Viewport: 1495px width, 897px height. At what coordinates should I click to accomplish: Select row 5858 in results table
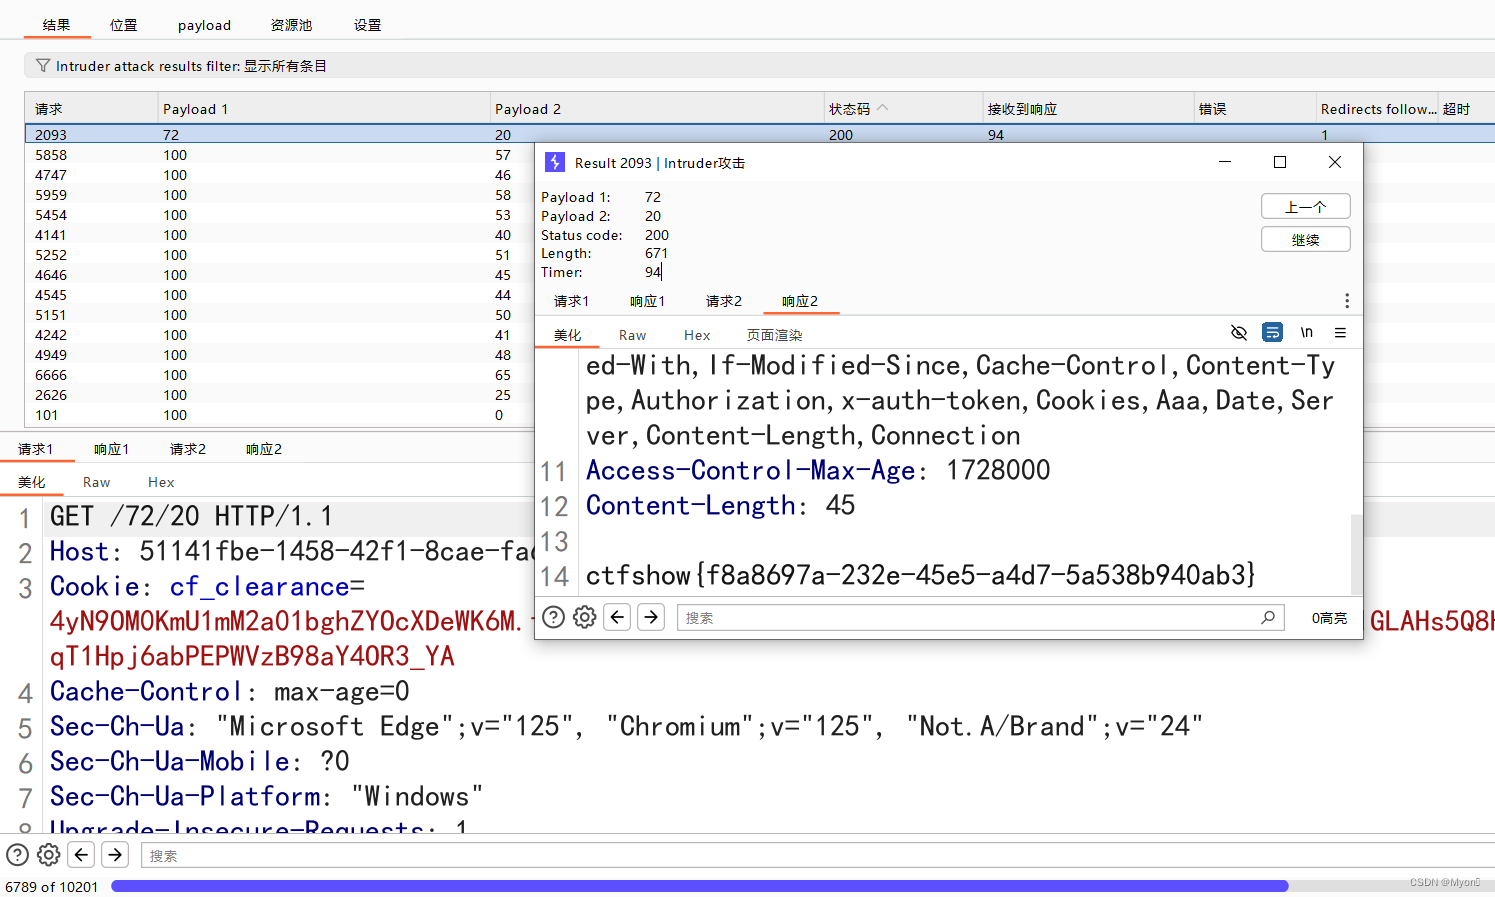click(x=200, y=154)
